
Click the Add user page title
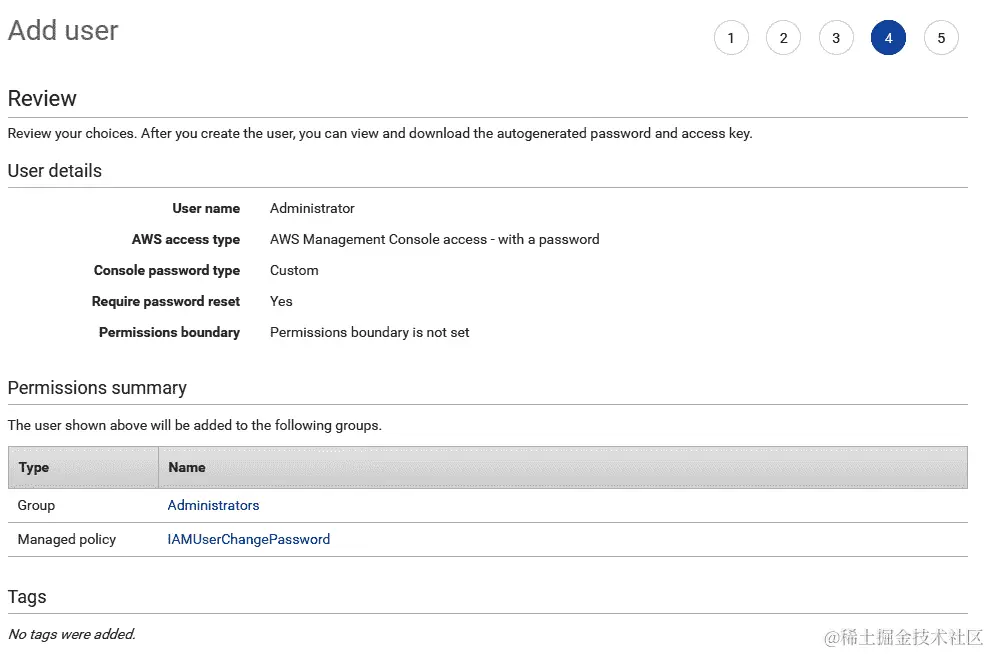63,31
